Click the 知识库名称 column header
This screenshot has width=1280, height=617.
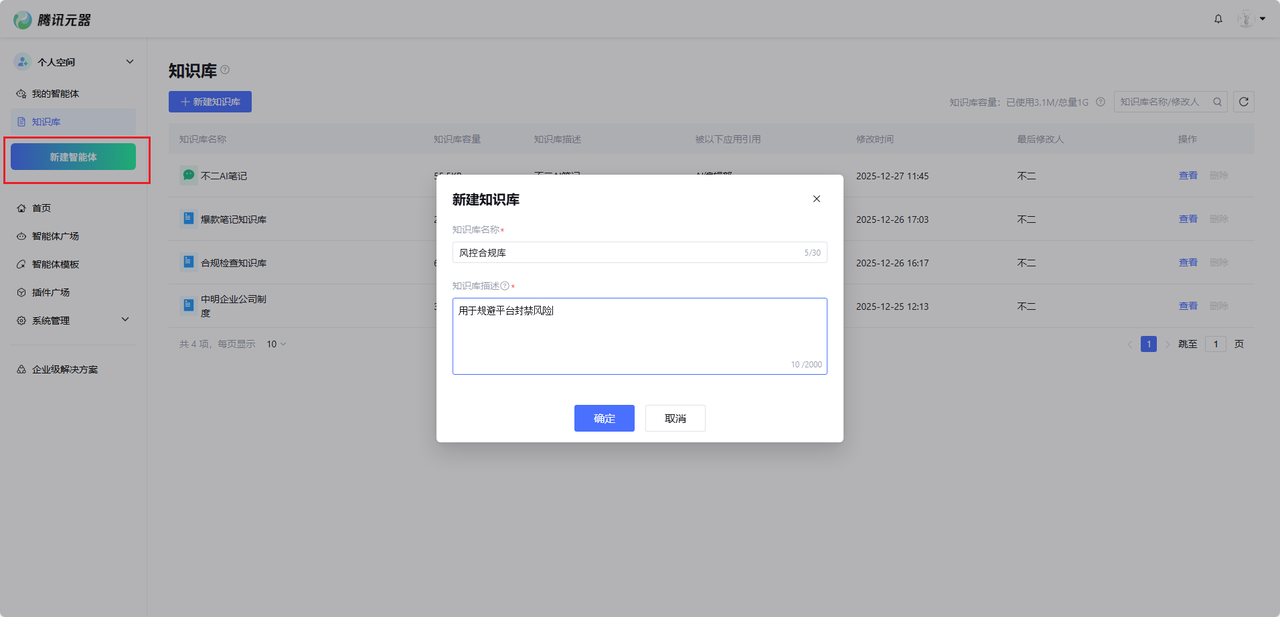[x=203, y=139]
